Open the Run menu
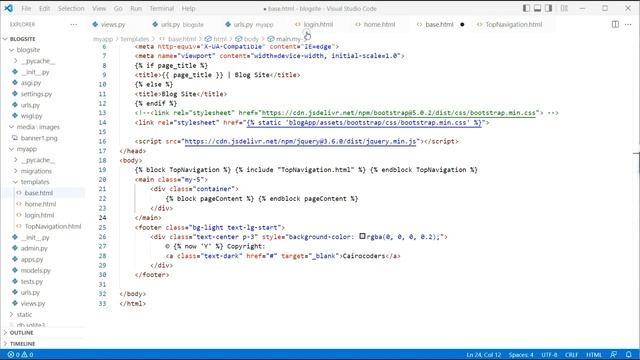Viewport: 640px width, 360px height. (136, 9)
